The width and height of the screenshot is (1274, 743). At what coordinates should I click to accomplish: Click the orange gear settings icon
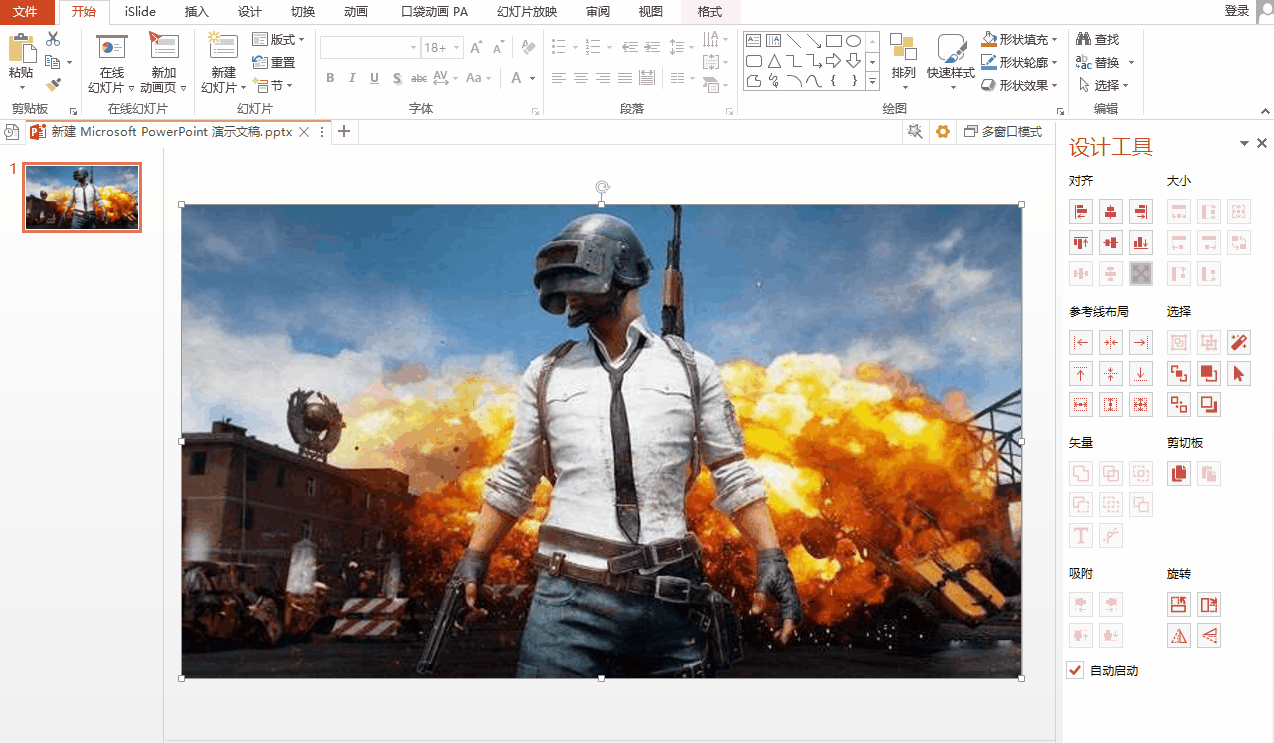[941, 131]
